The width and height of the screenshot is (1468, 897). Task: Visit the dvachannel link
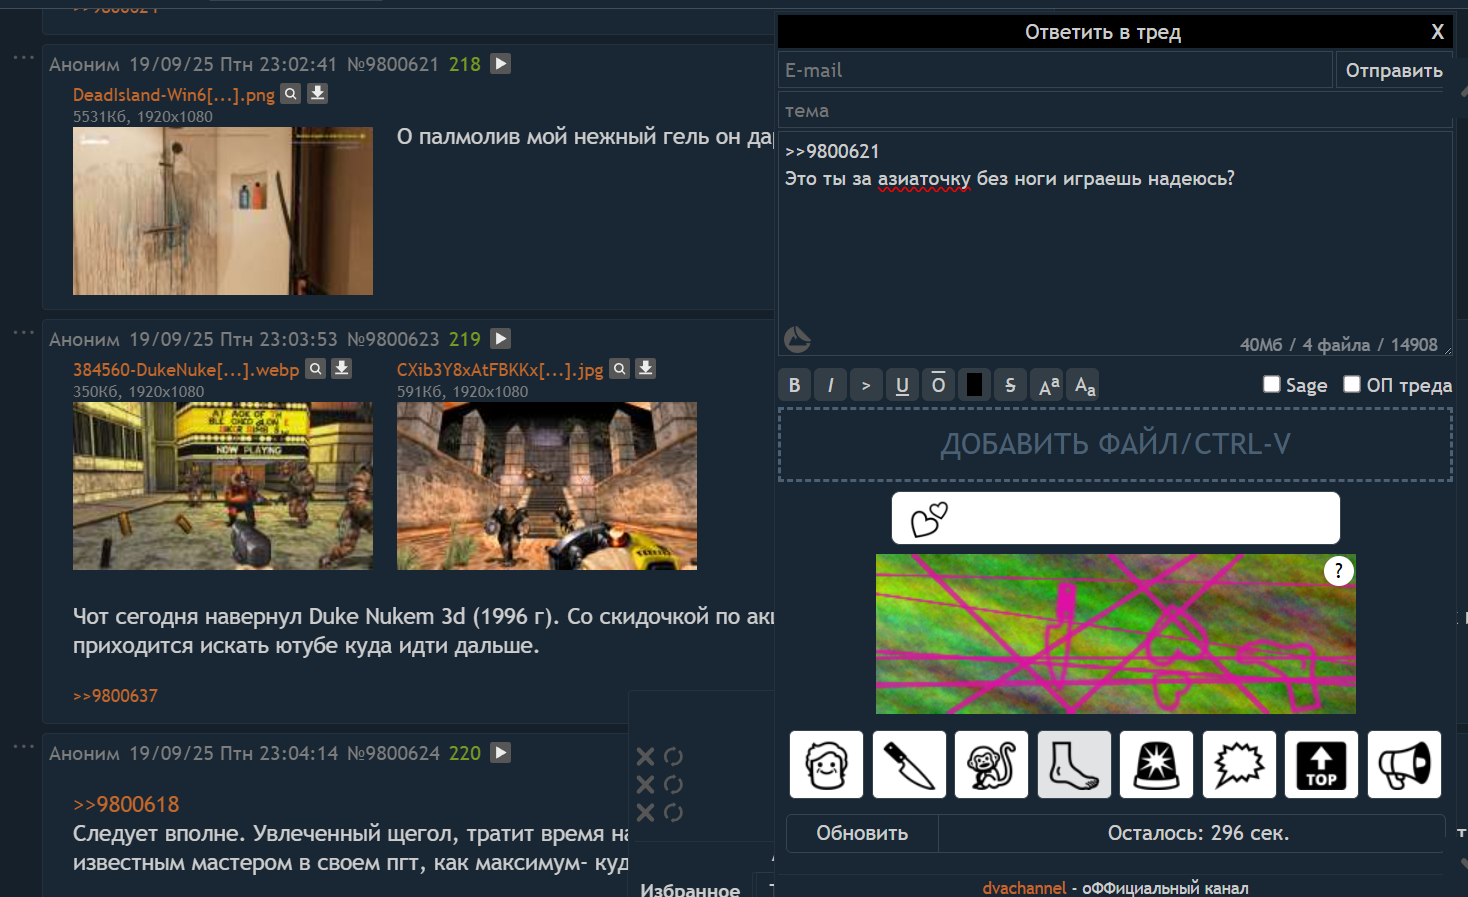1025,888
